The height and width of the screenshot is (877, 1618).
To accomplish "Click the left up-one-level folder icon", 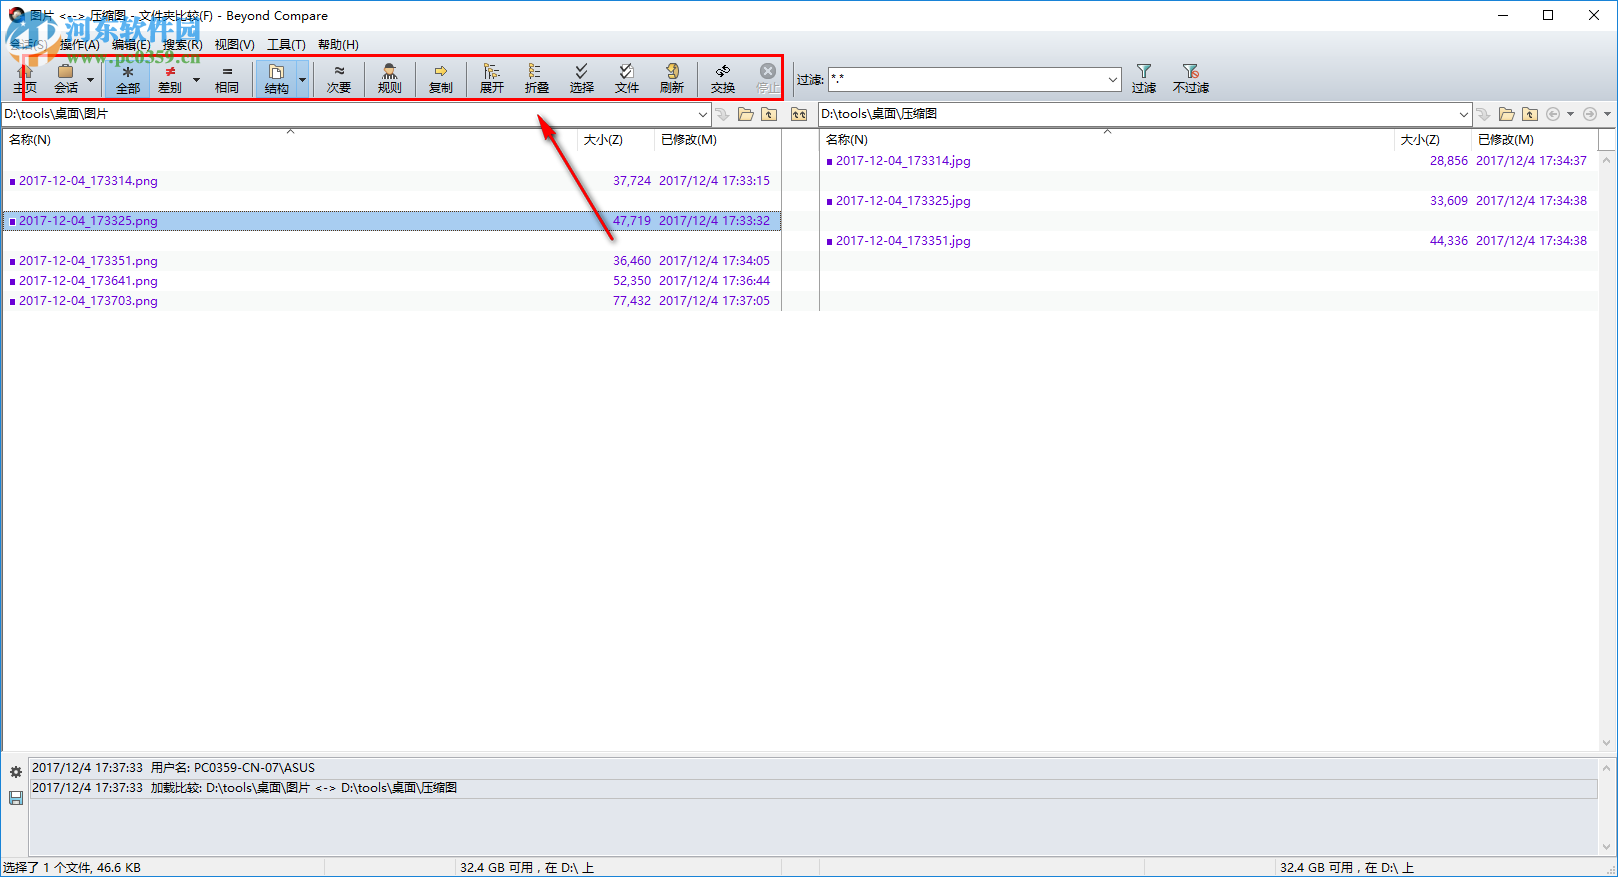I will point(769,114).
